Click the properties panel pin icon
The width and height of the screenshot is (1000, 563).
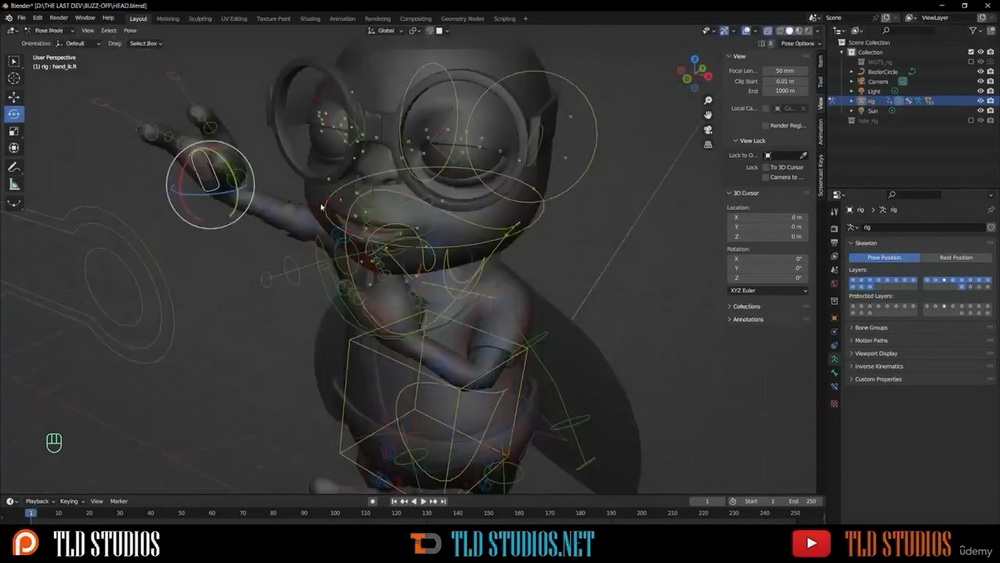point(990,210)
